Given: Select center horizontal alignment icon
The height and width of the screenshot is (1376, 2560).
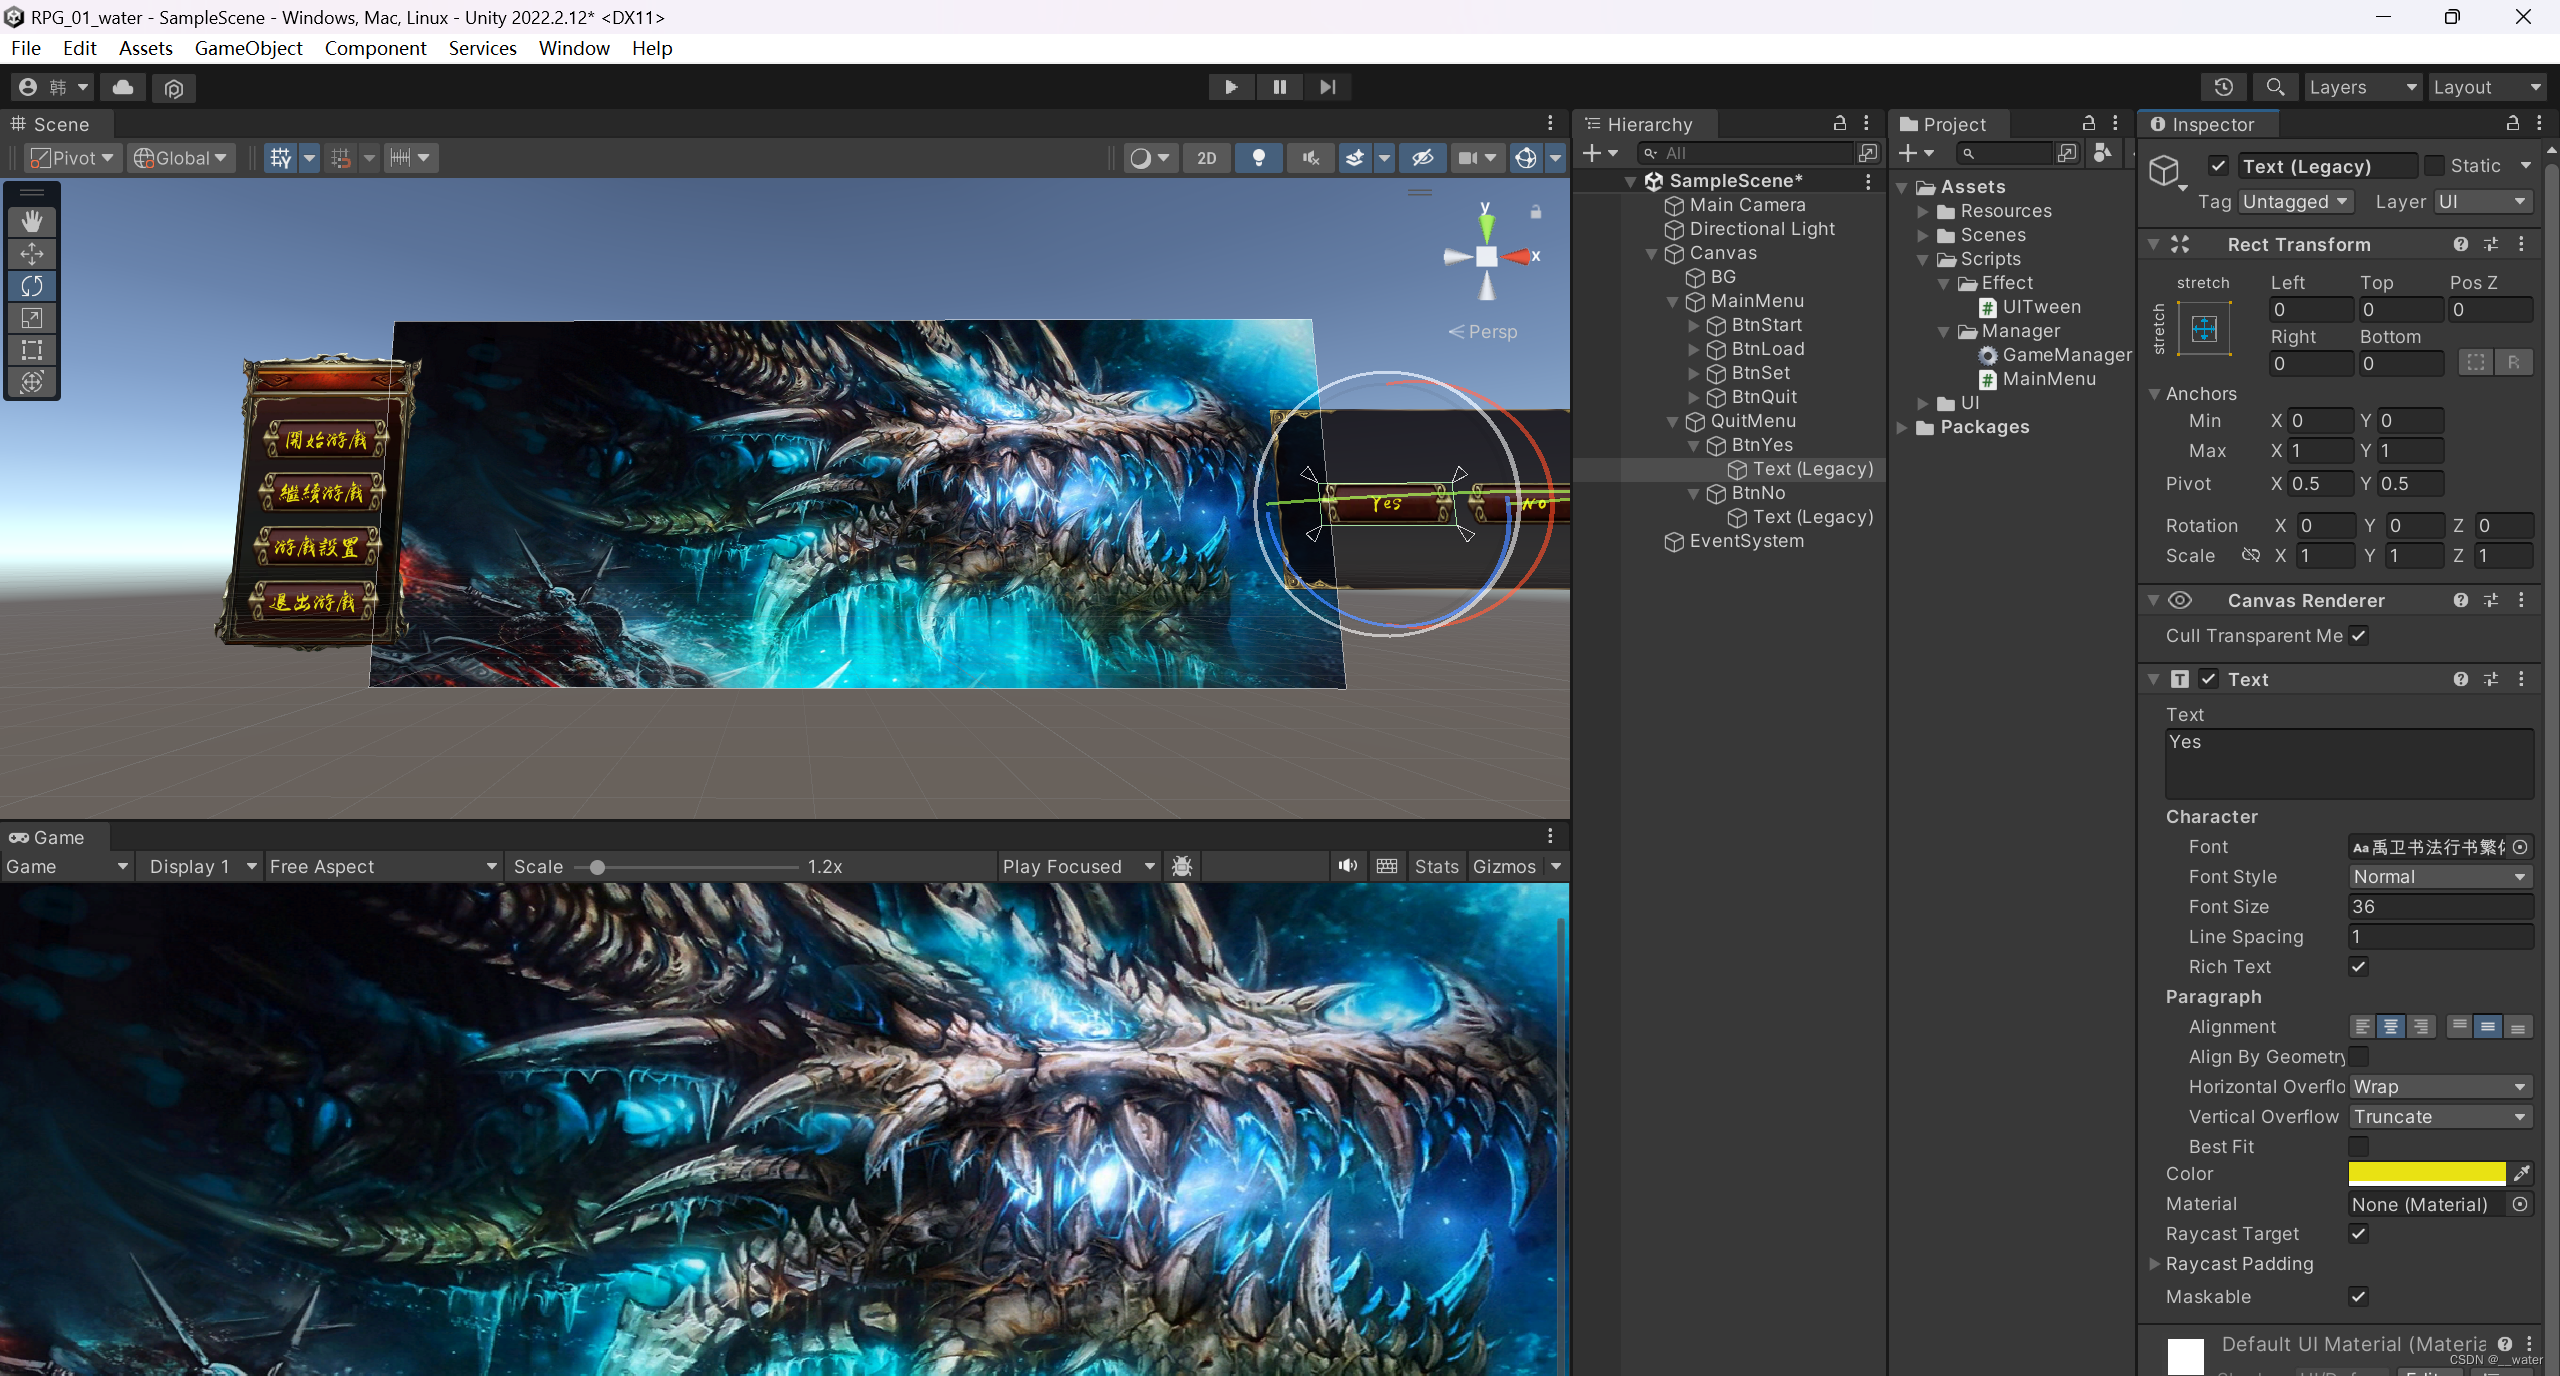Looking at the screenshot, I should (2390, 1027).
